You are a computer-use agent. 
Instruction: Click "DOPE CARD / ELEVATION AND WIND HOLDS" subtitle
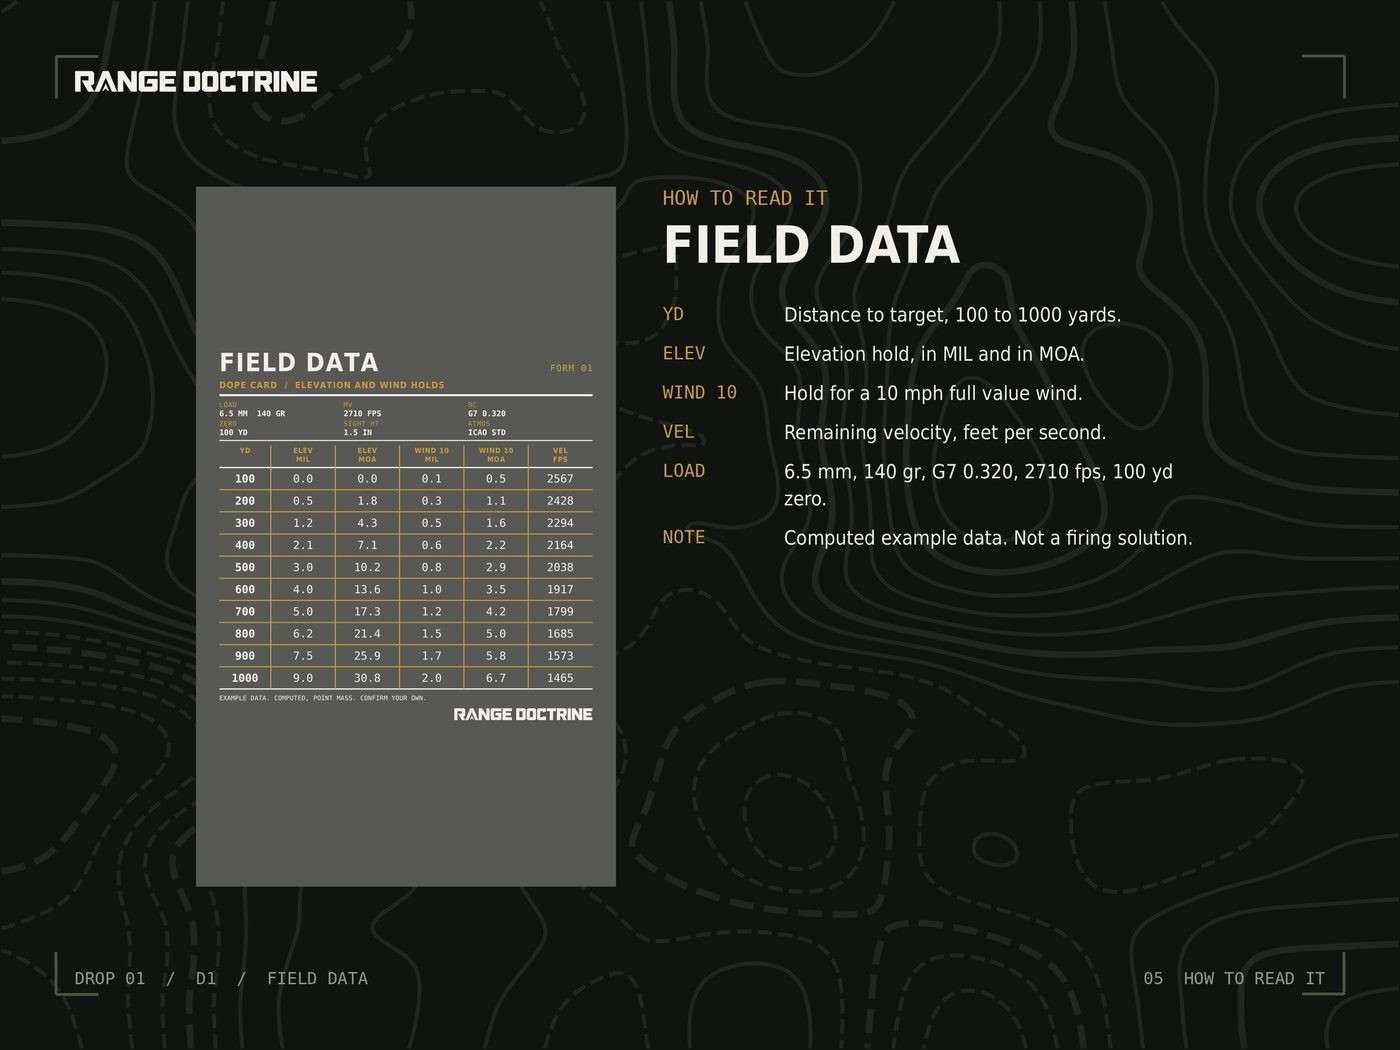tap(332, 385)
